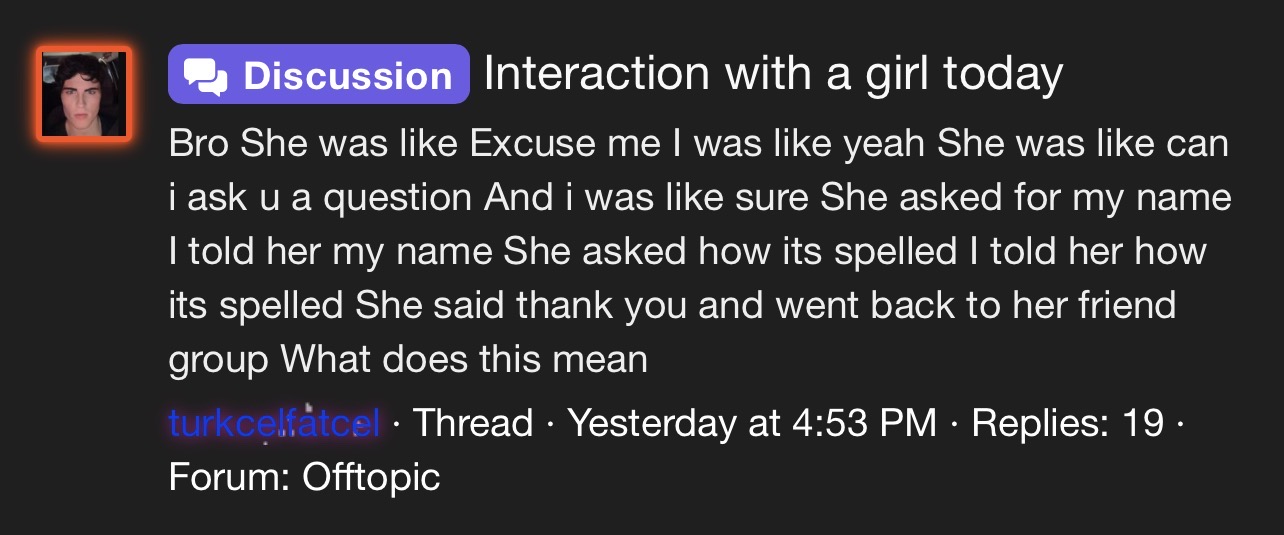Open turkcelfatcel's avatar picture
The height and width of the screenshot is (535, 1284).
click(x=84, y=93)
